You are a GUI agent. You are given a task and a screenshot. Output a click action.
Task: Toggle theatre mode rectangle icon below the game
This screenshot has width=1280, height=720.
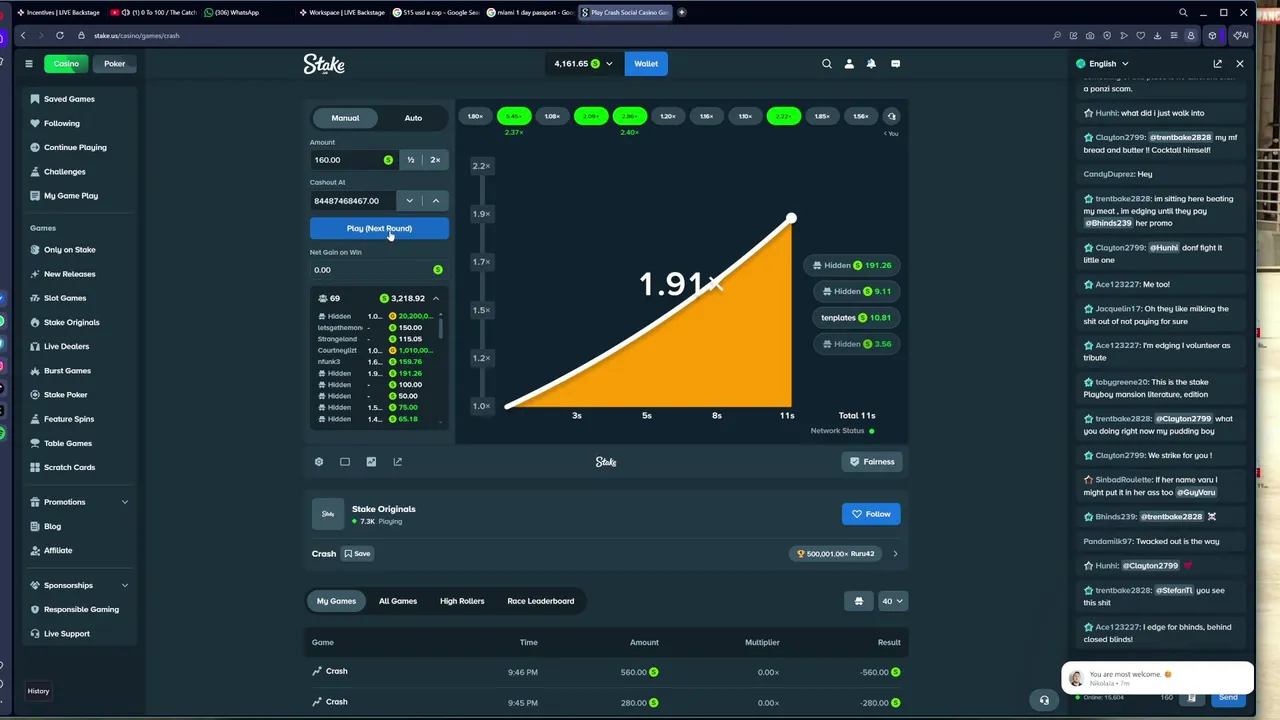[345, 462]
